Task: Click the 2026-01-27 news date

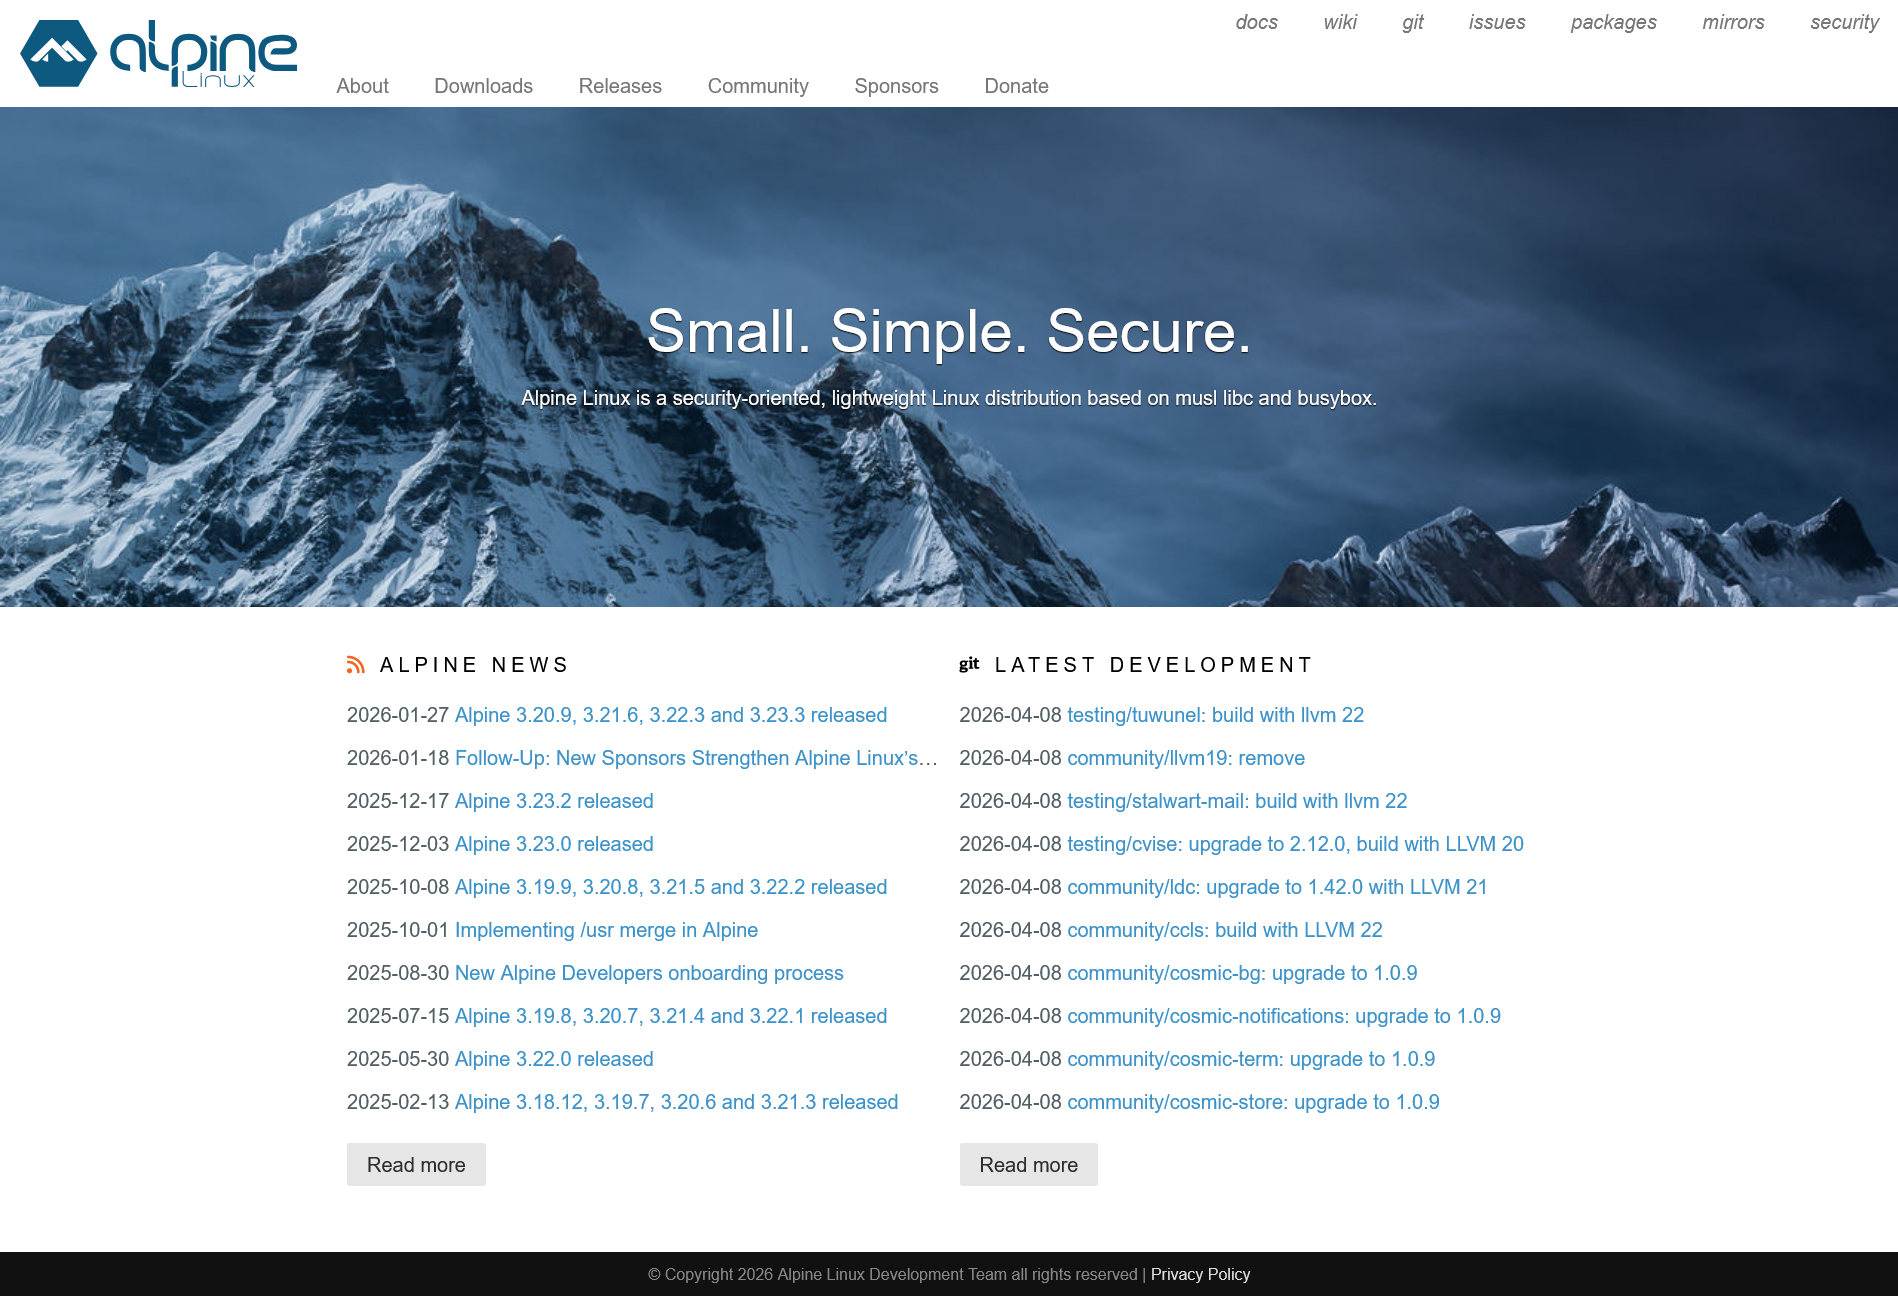Action: [x=398, y=715]
